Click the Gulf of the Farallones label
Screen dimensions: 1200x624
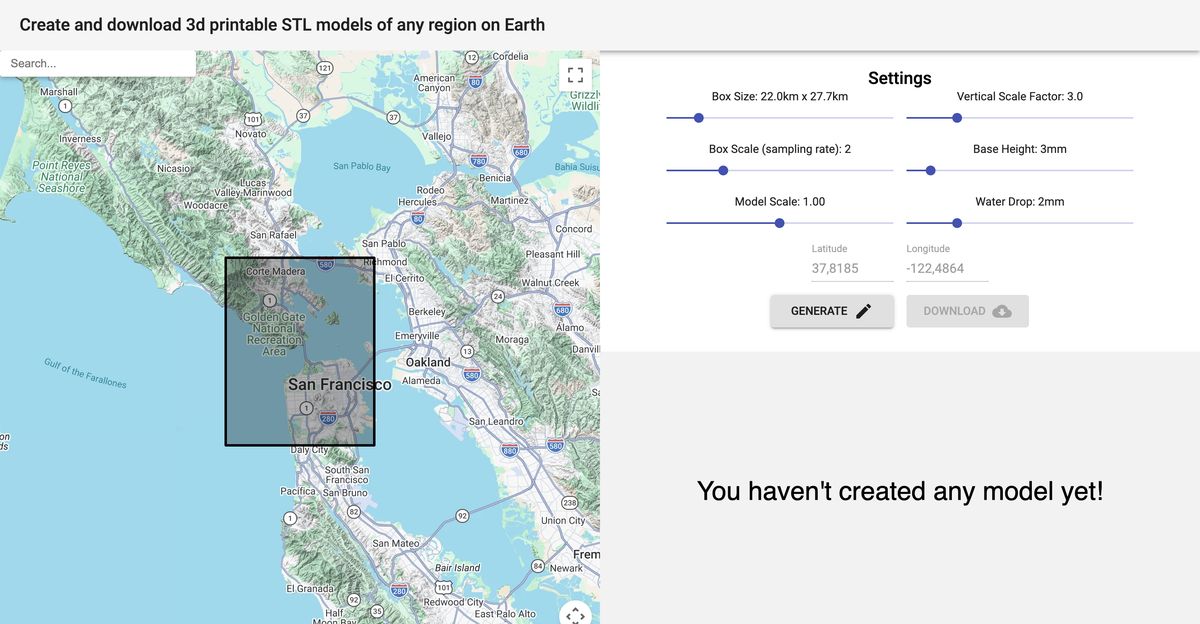(85, 372)
